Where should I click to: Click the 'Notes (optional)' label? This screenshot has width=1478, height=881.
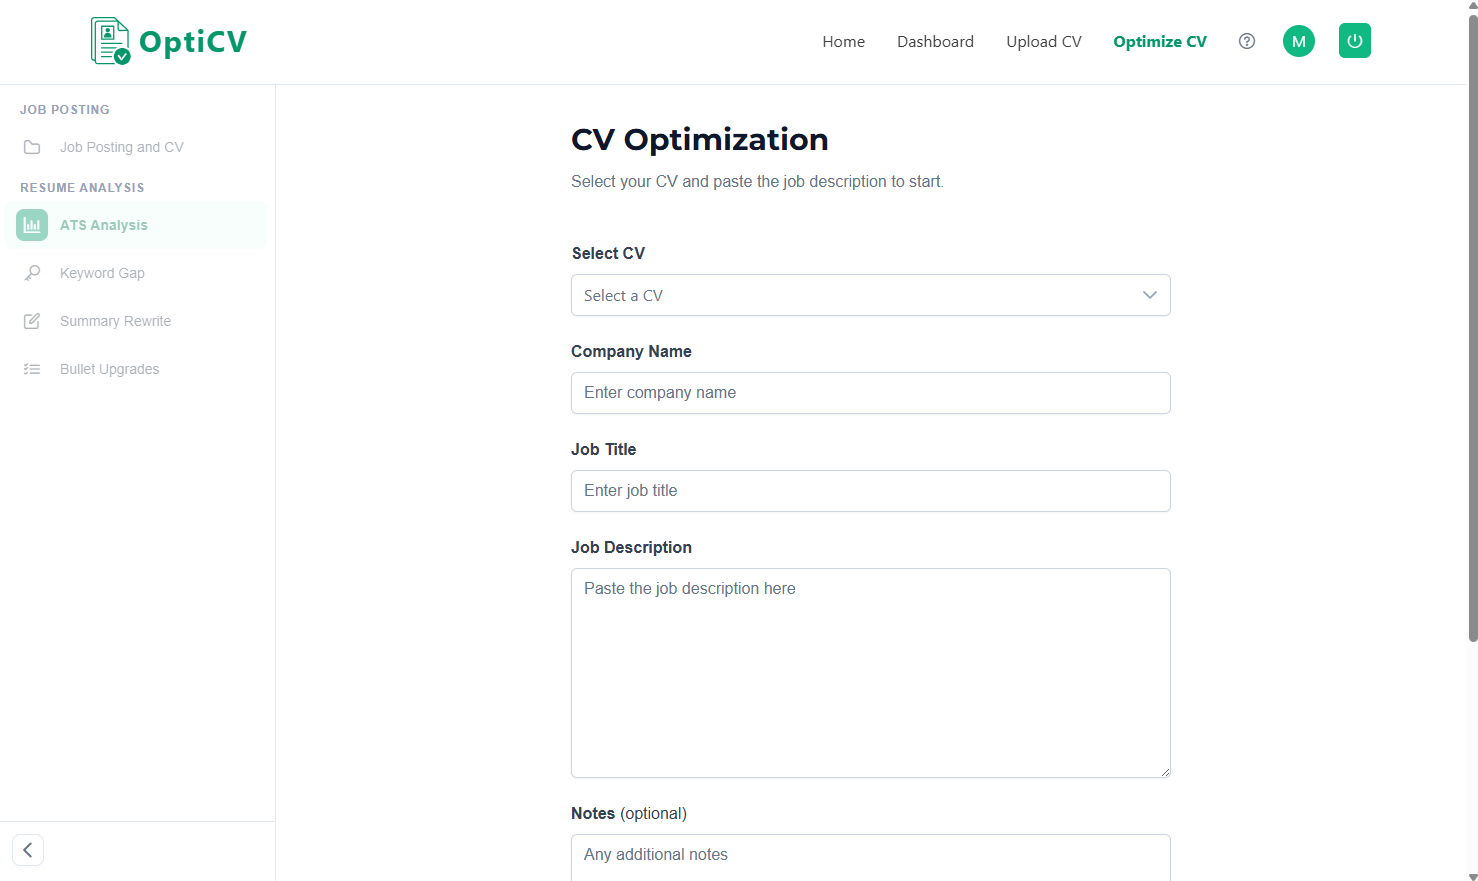[629, 813]
